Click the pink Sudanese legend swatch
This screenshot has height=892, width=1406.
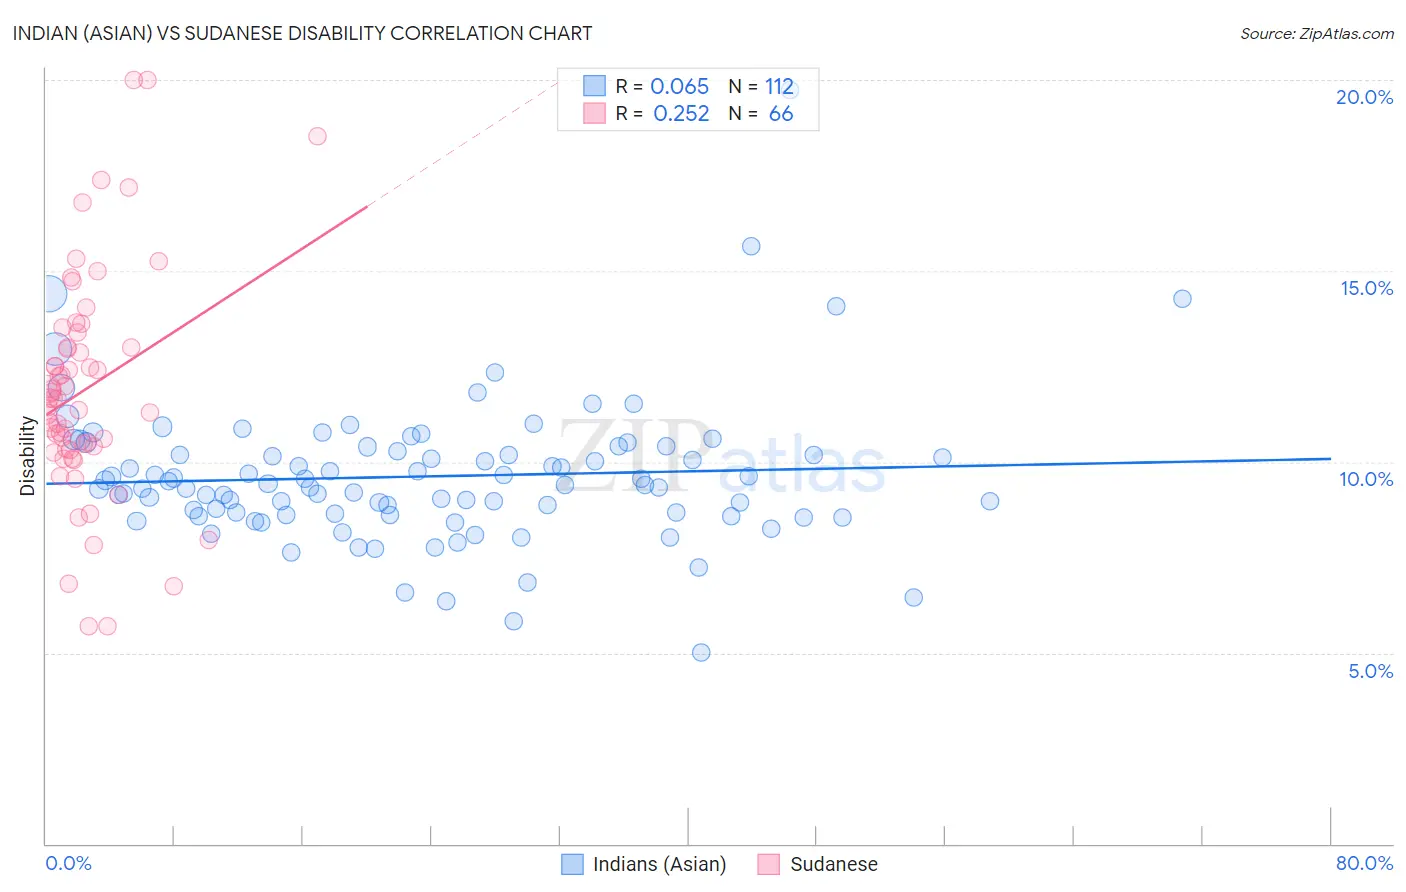point(769,864)
